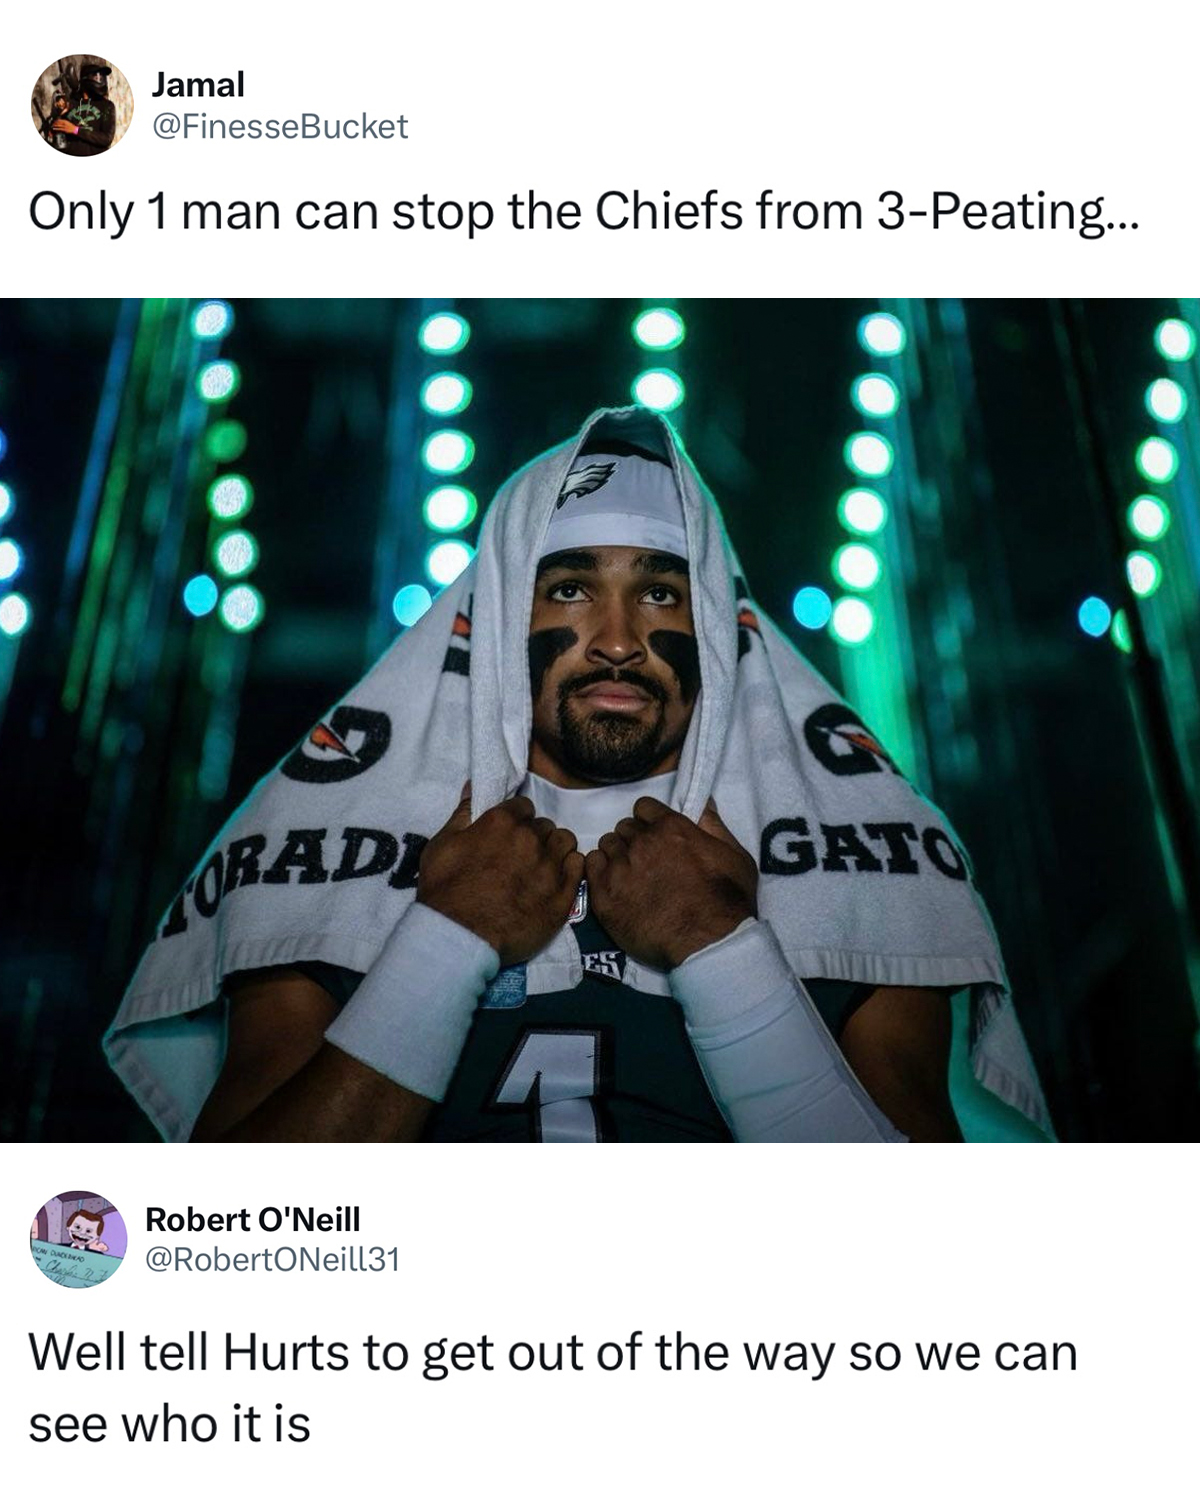Click the Robert O'Neill display name

point(253,1219)
